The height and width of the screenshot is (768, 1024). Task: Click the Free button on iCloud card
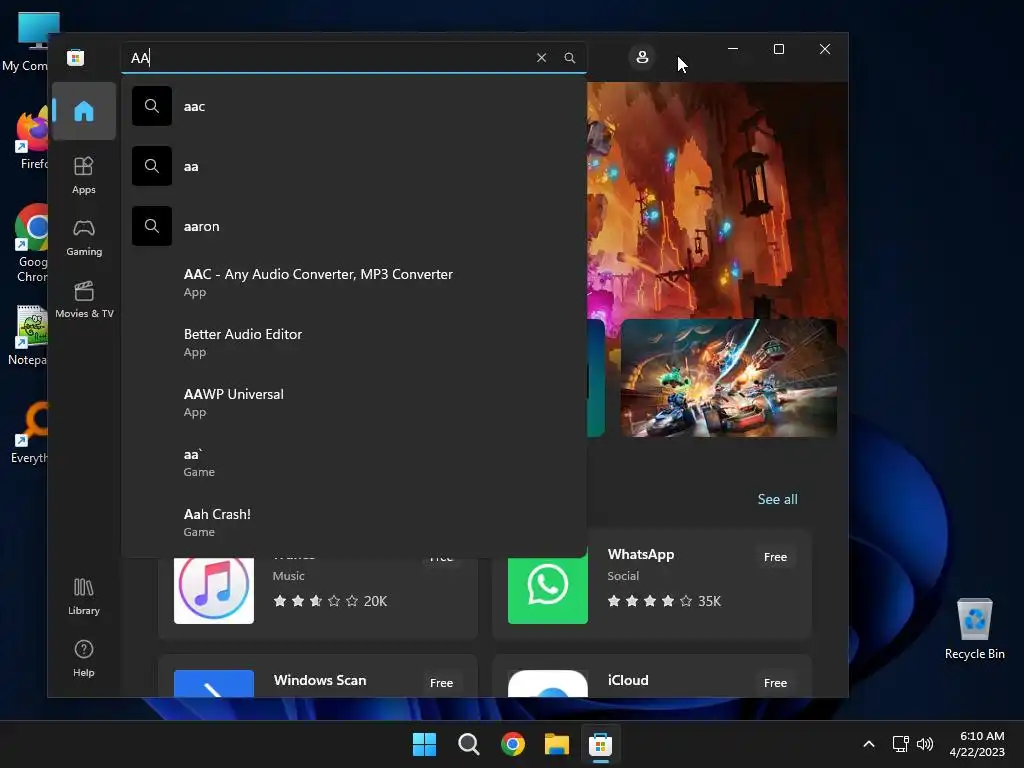pyautogui.click(x=775, y=682)
